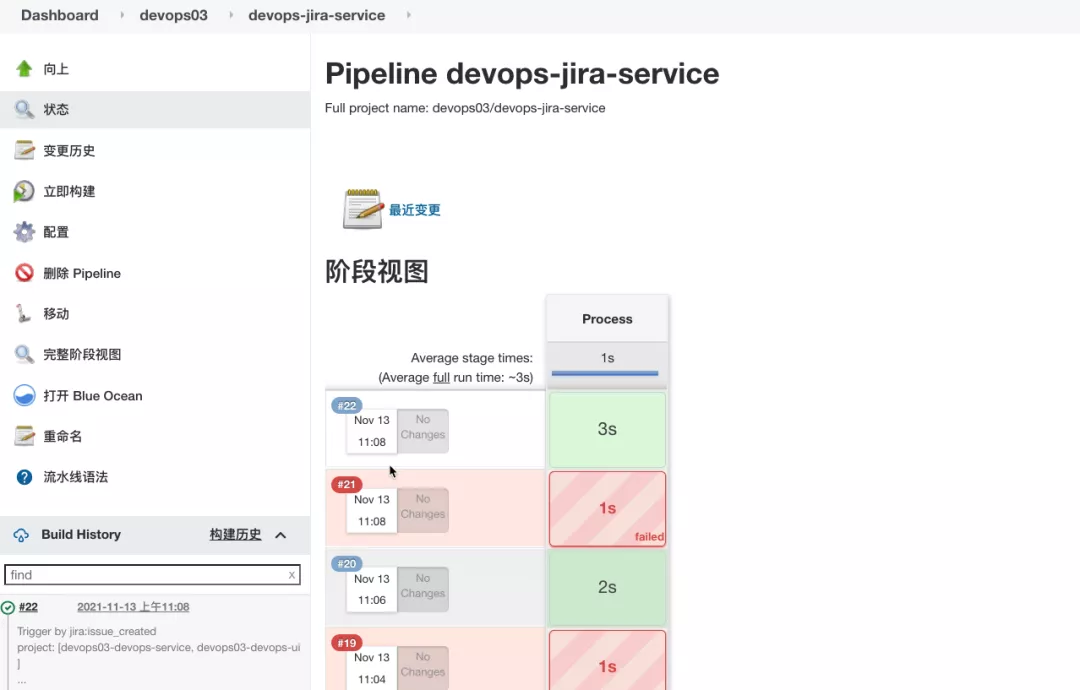Click the clock icon beside 立即构建
This screenshot has height=690, width=1080.
(x=24, y=191)
